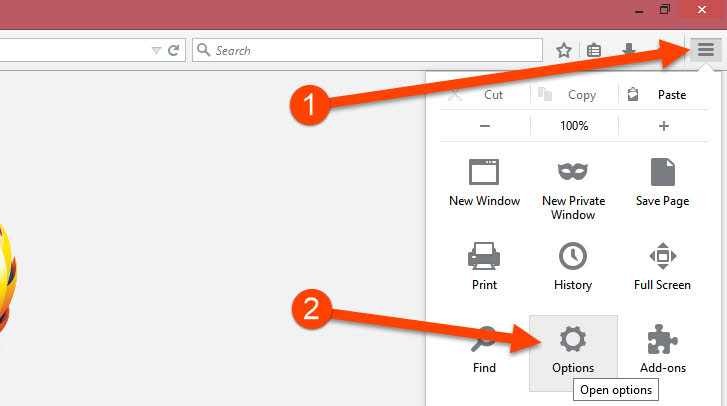
Task: Bookmark this page with the star icon
Action: click(x=564, y=50)
